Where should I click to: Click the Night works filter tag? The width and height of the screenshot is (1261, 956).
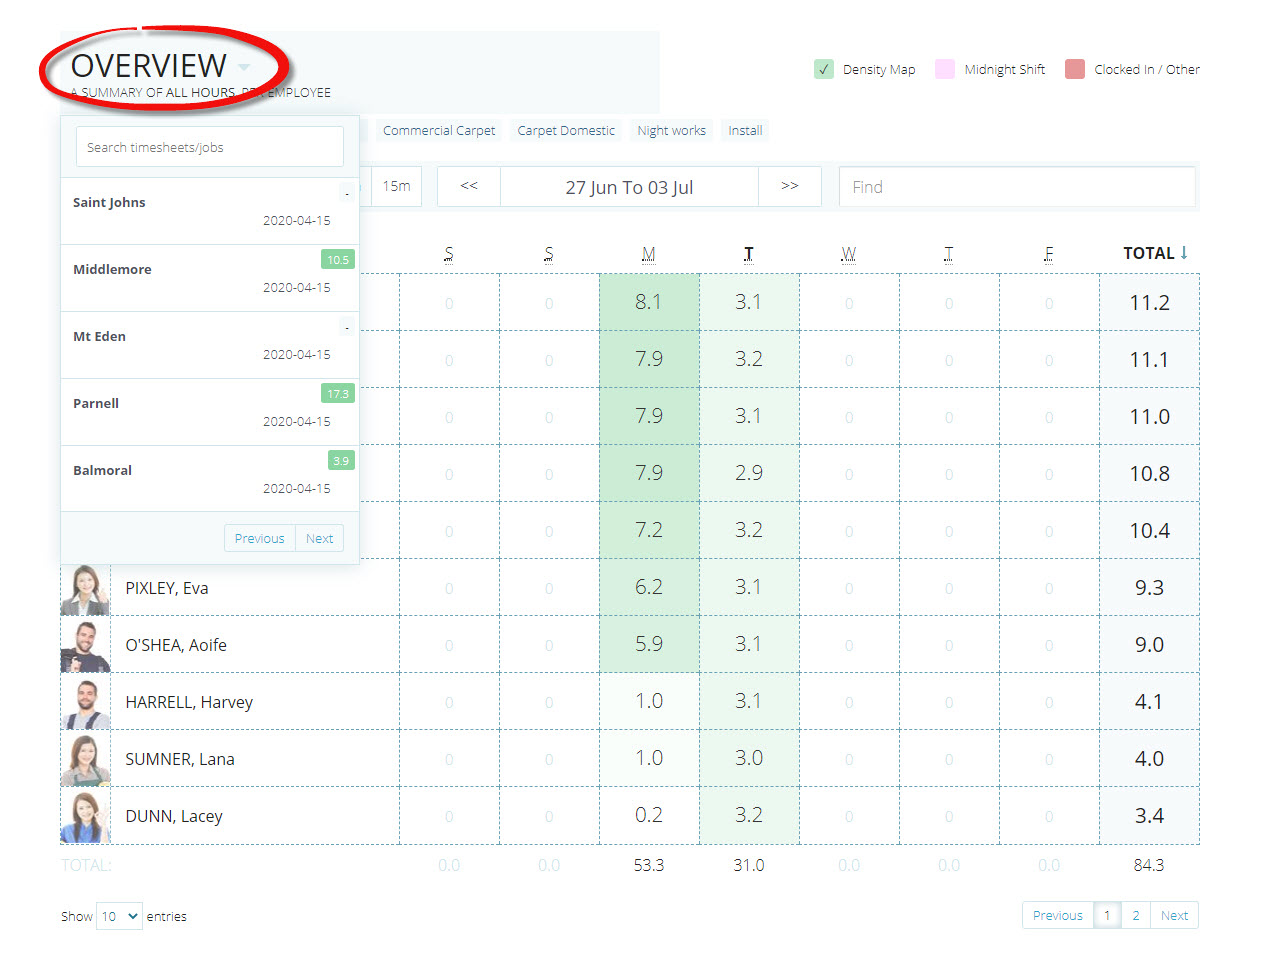(x=671, y=131)
